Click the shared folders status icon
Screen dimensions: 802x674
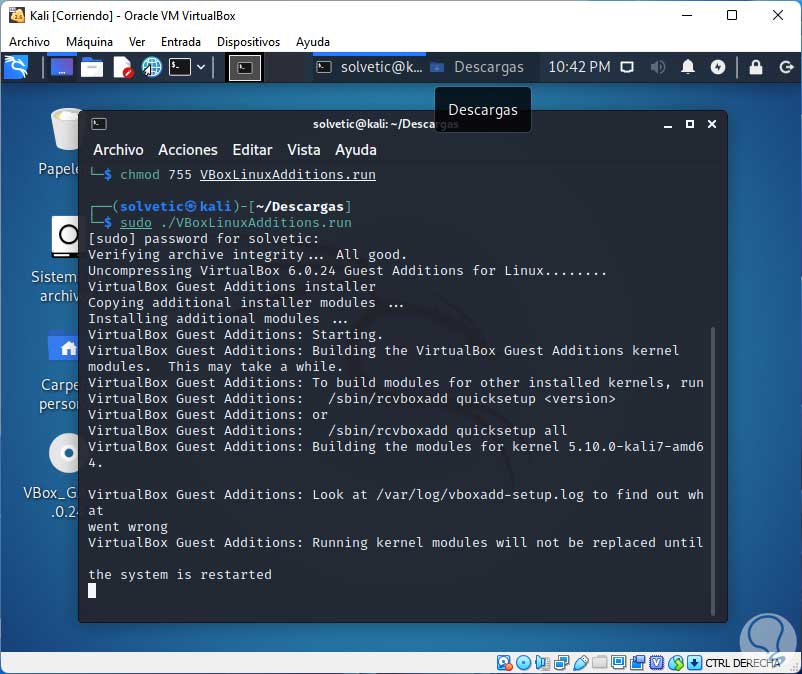pyautogui.click(x=599, y=663)
